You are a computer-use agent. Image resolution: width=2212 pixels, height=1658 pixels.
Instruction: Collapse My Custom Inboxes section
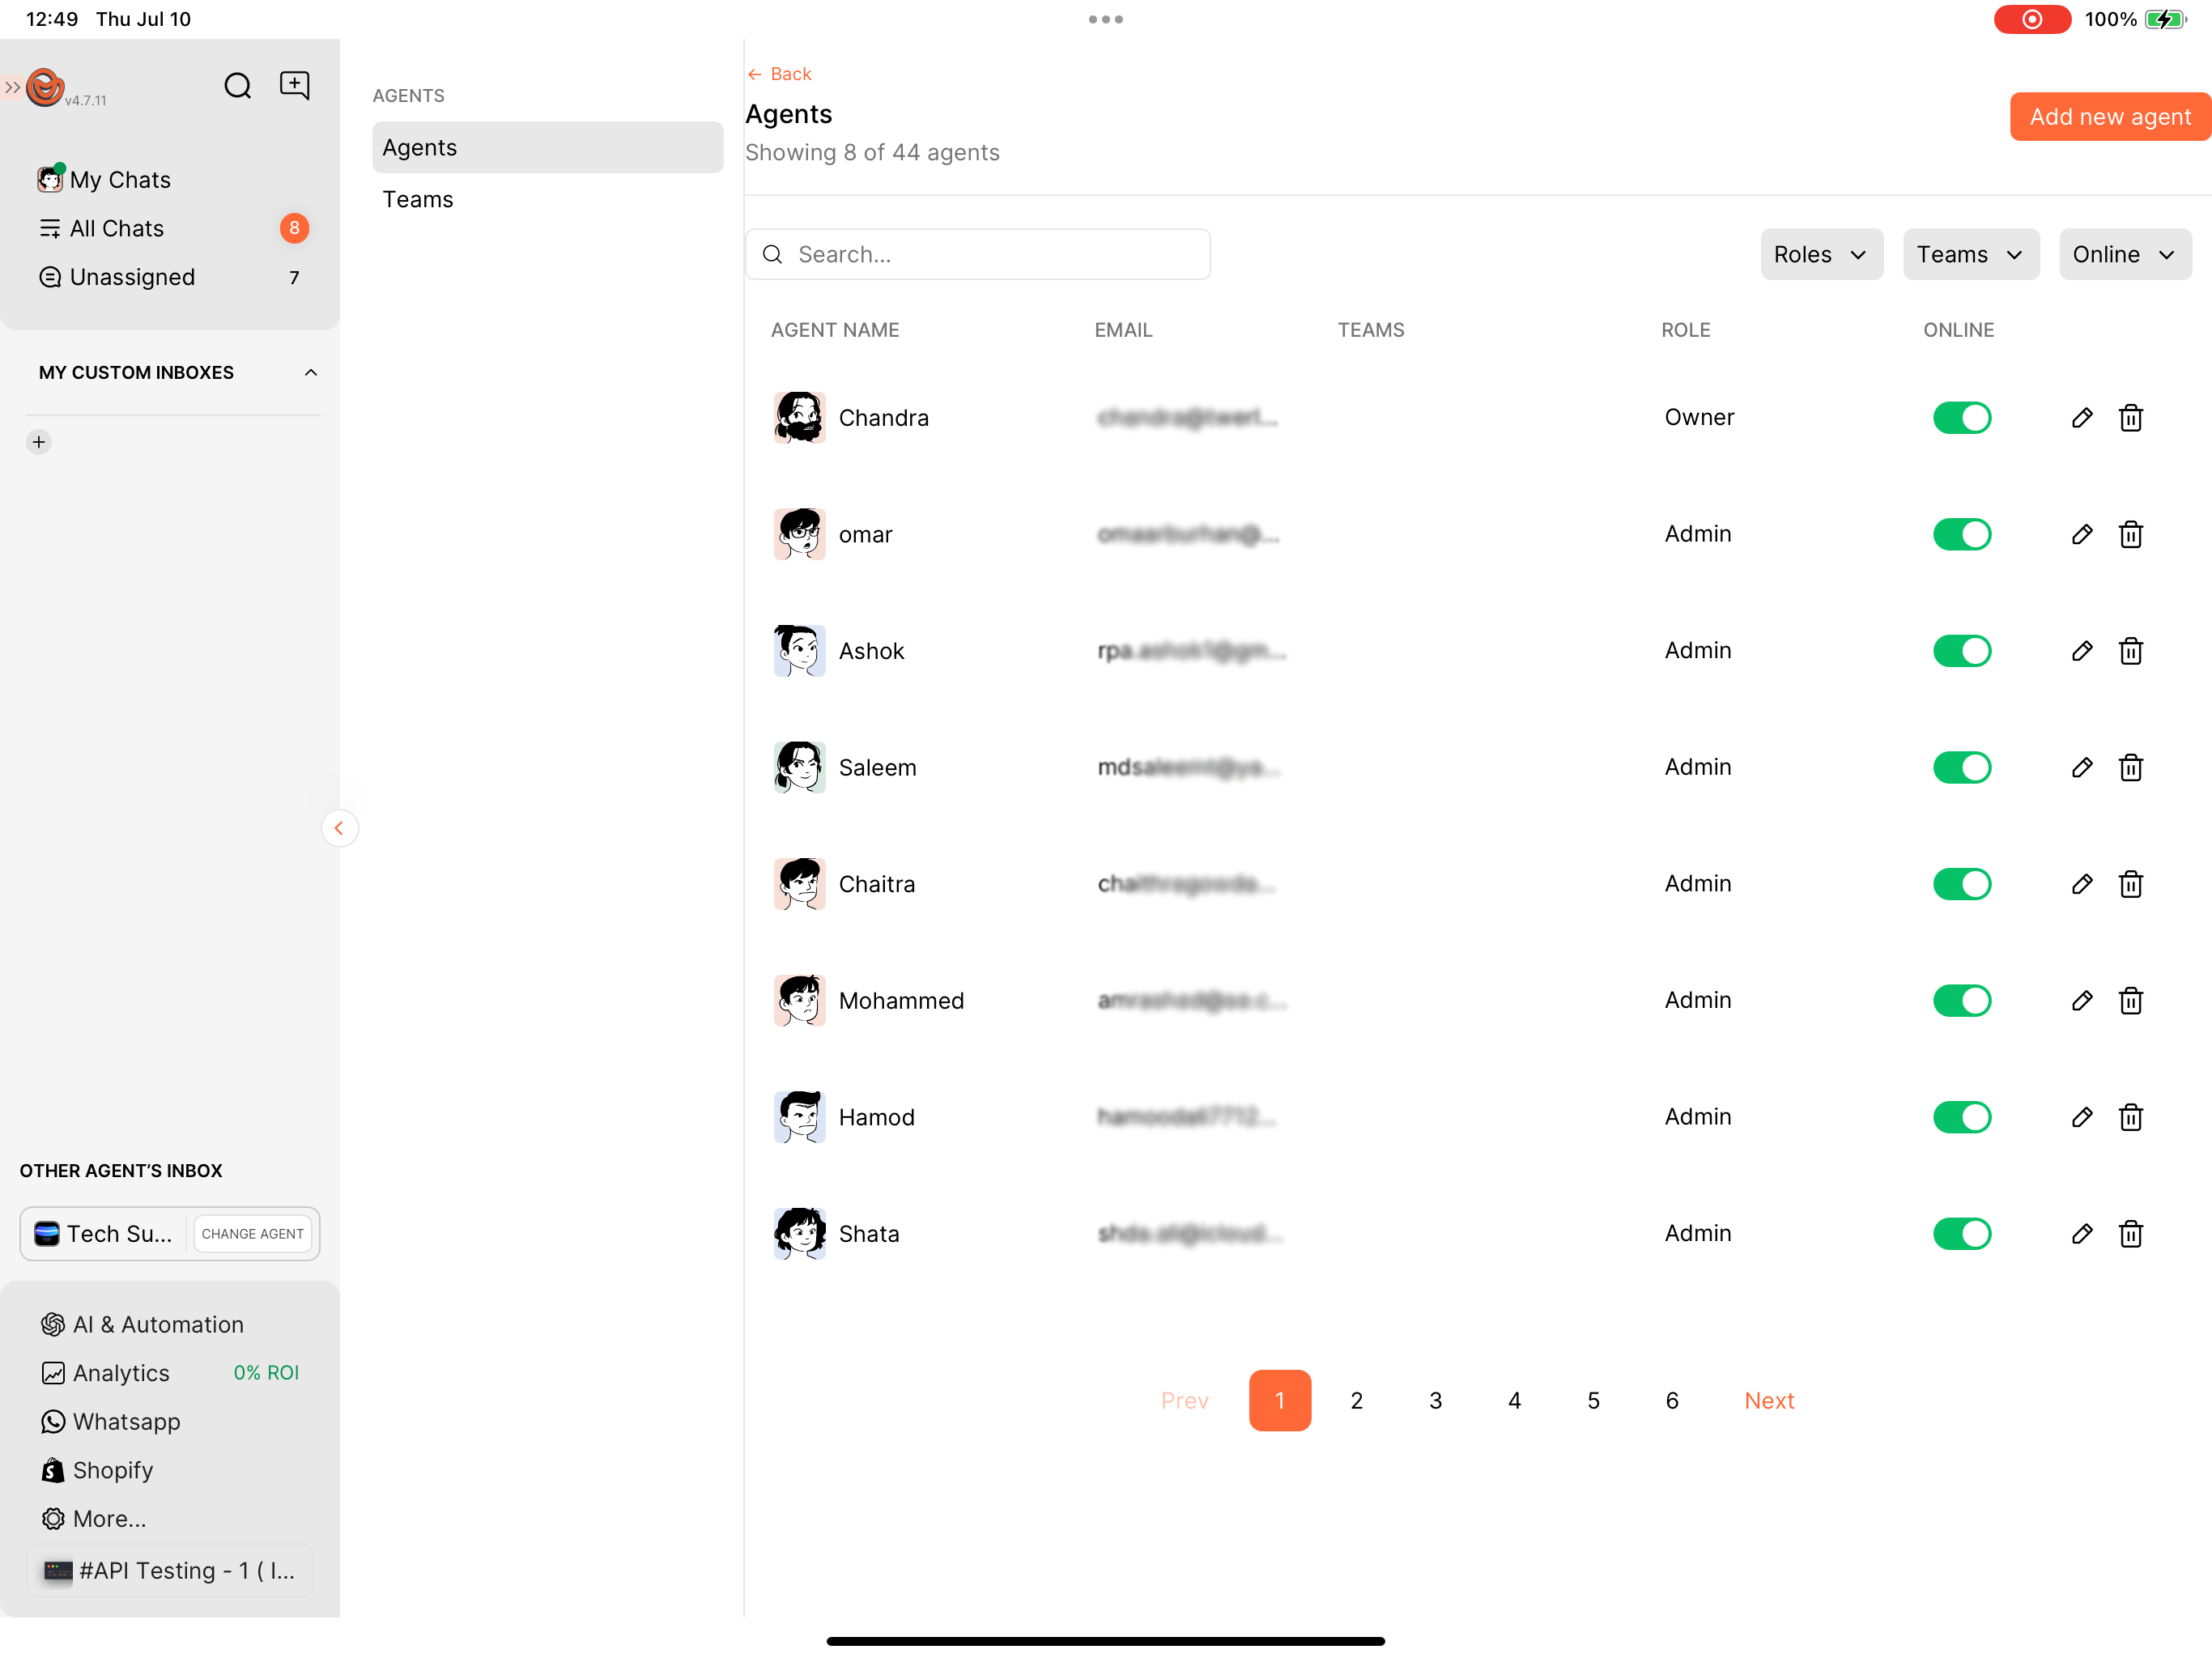click(311, 372)
